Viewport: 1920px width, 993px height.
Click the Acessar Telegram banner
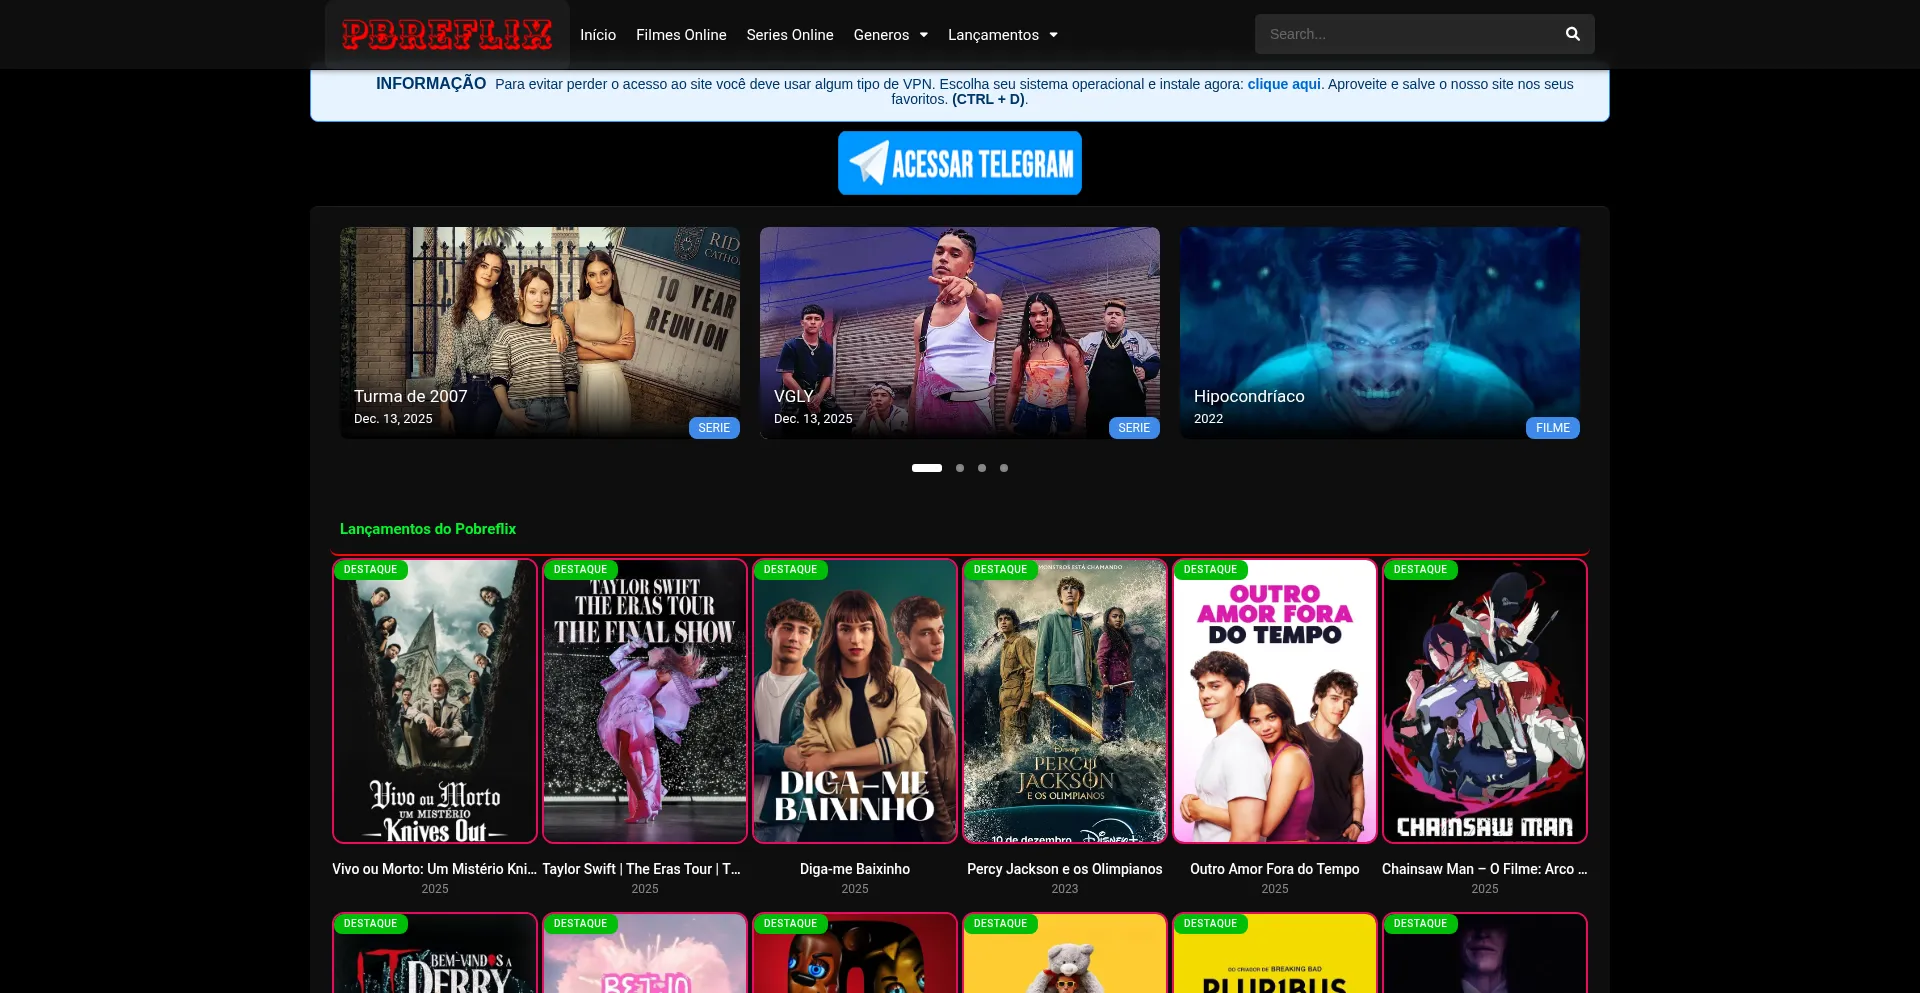[x=959, y=163]
